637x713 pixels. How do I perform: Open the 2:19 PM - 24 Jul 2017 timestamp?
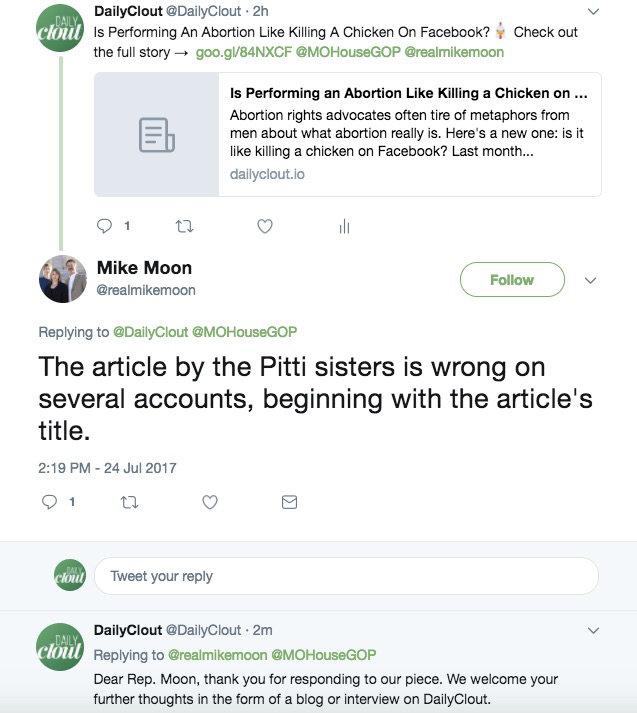pyautogui.click(x=108, y=467)
